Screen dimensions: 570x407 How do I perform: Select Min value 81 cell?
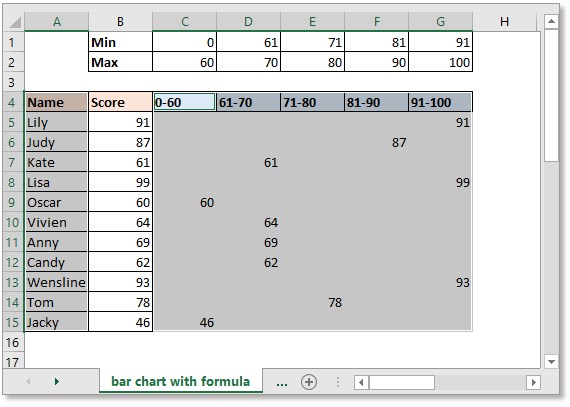pyautogui.click(x=377, y=42)
